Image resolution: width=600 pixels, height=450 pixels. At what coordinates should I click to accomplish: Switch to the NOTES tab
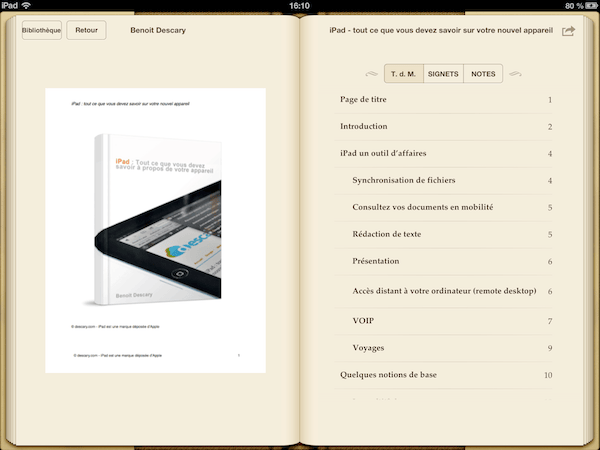point(483,74)
